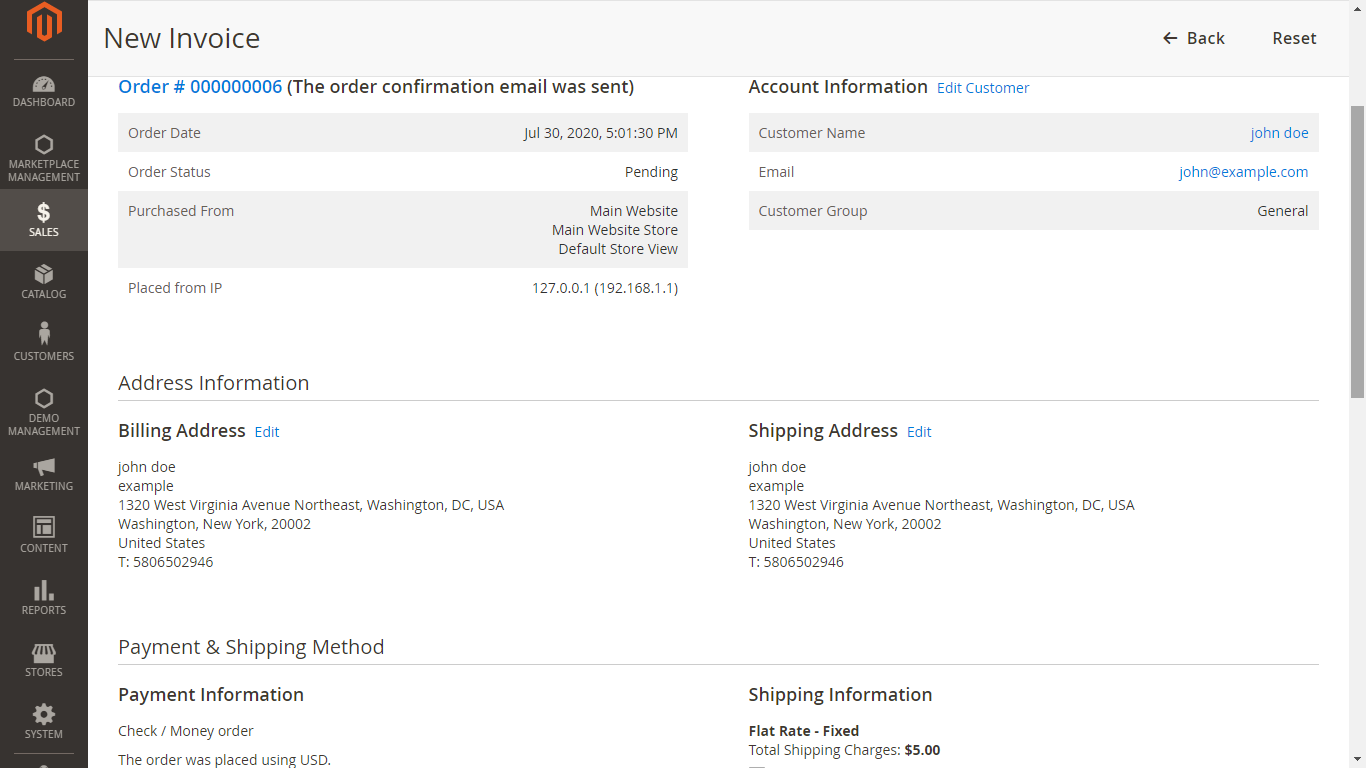Open the Reports bar-chart icon
Viewport: 1366px width, 768px height.
point(44,590)
